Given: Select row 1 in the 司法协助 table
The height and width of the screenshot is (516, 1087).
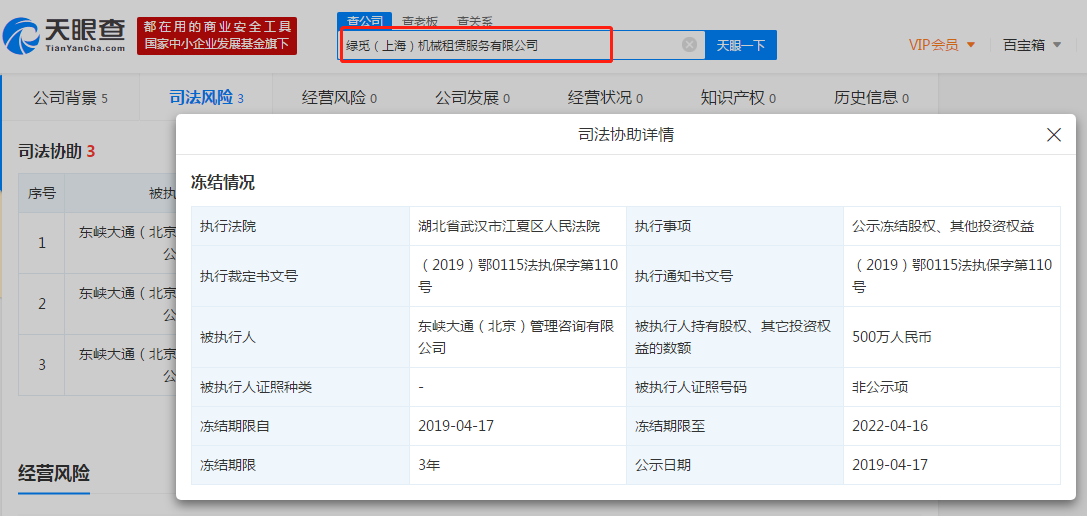Looking at the screenshot, I should pos(97,243).
